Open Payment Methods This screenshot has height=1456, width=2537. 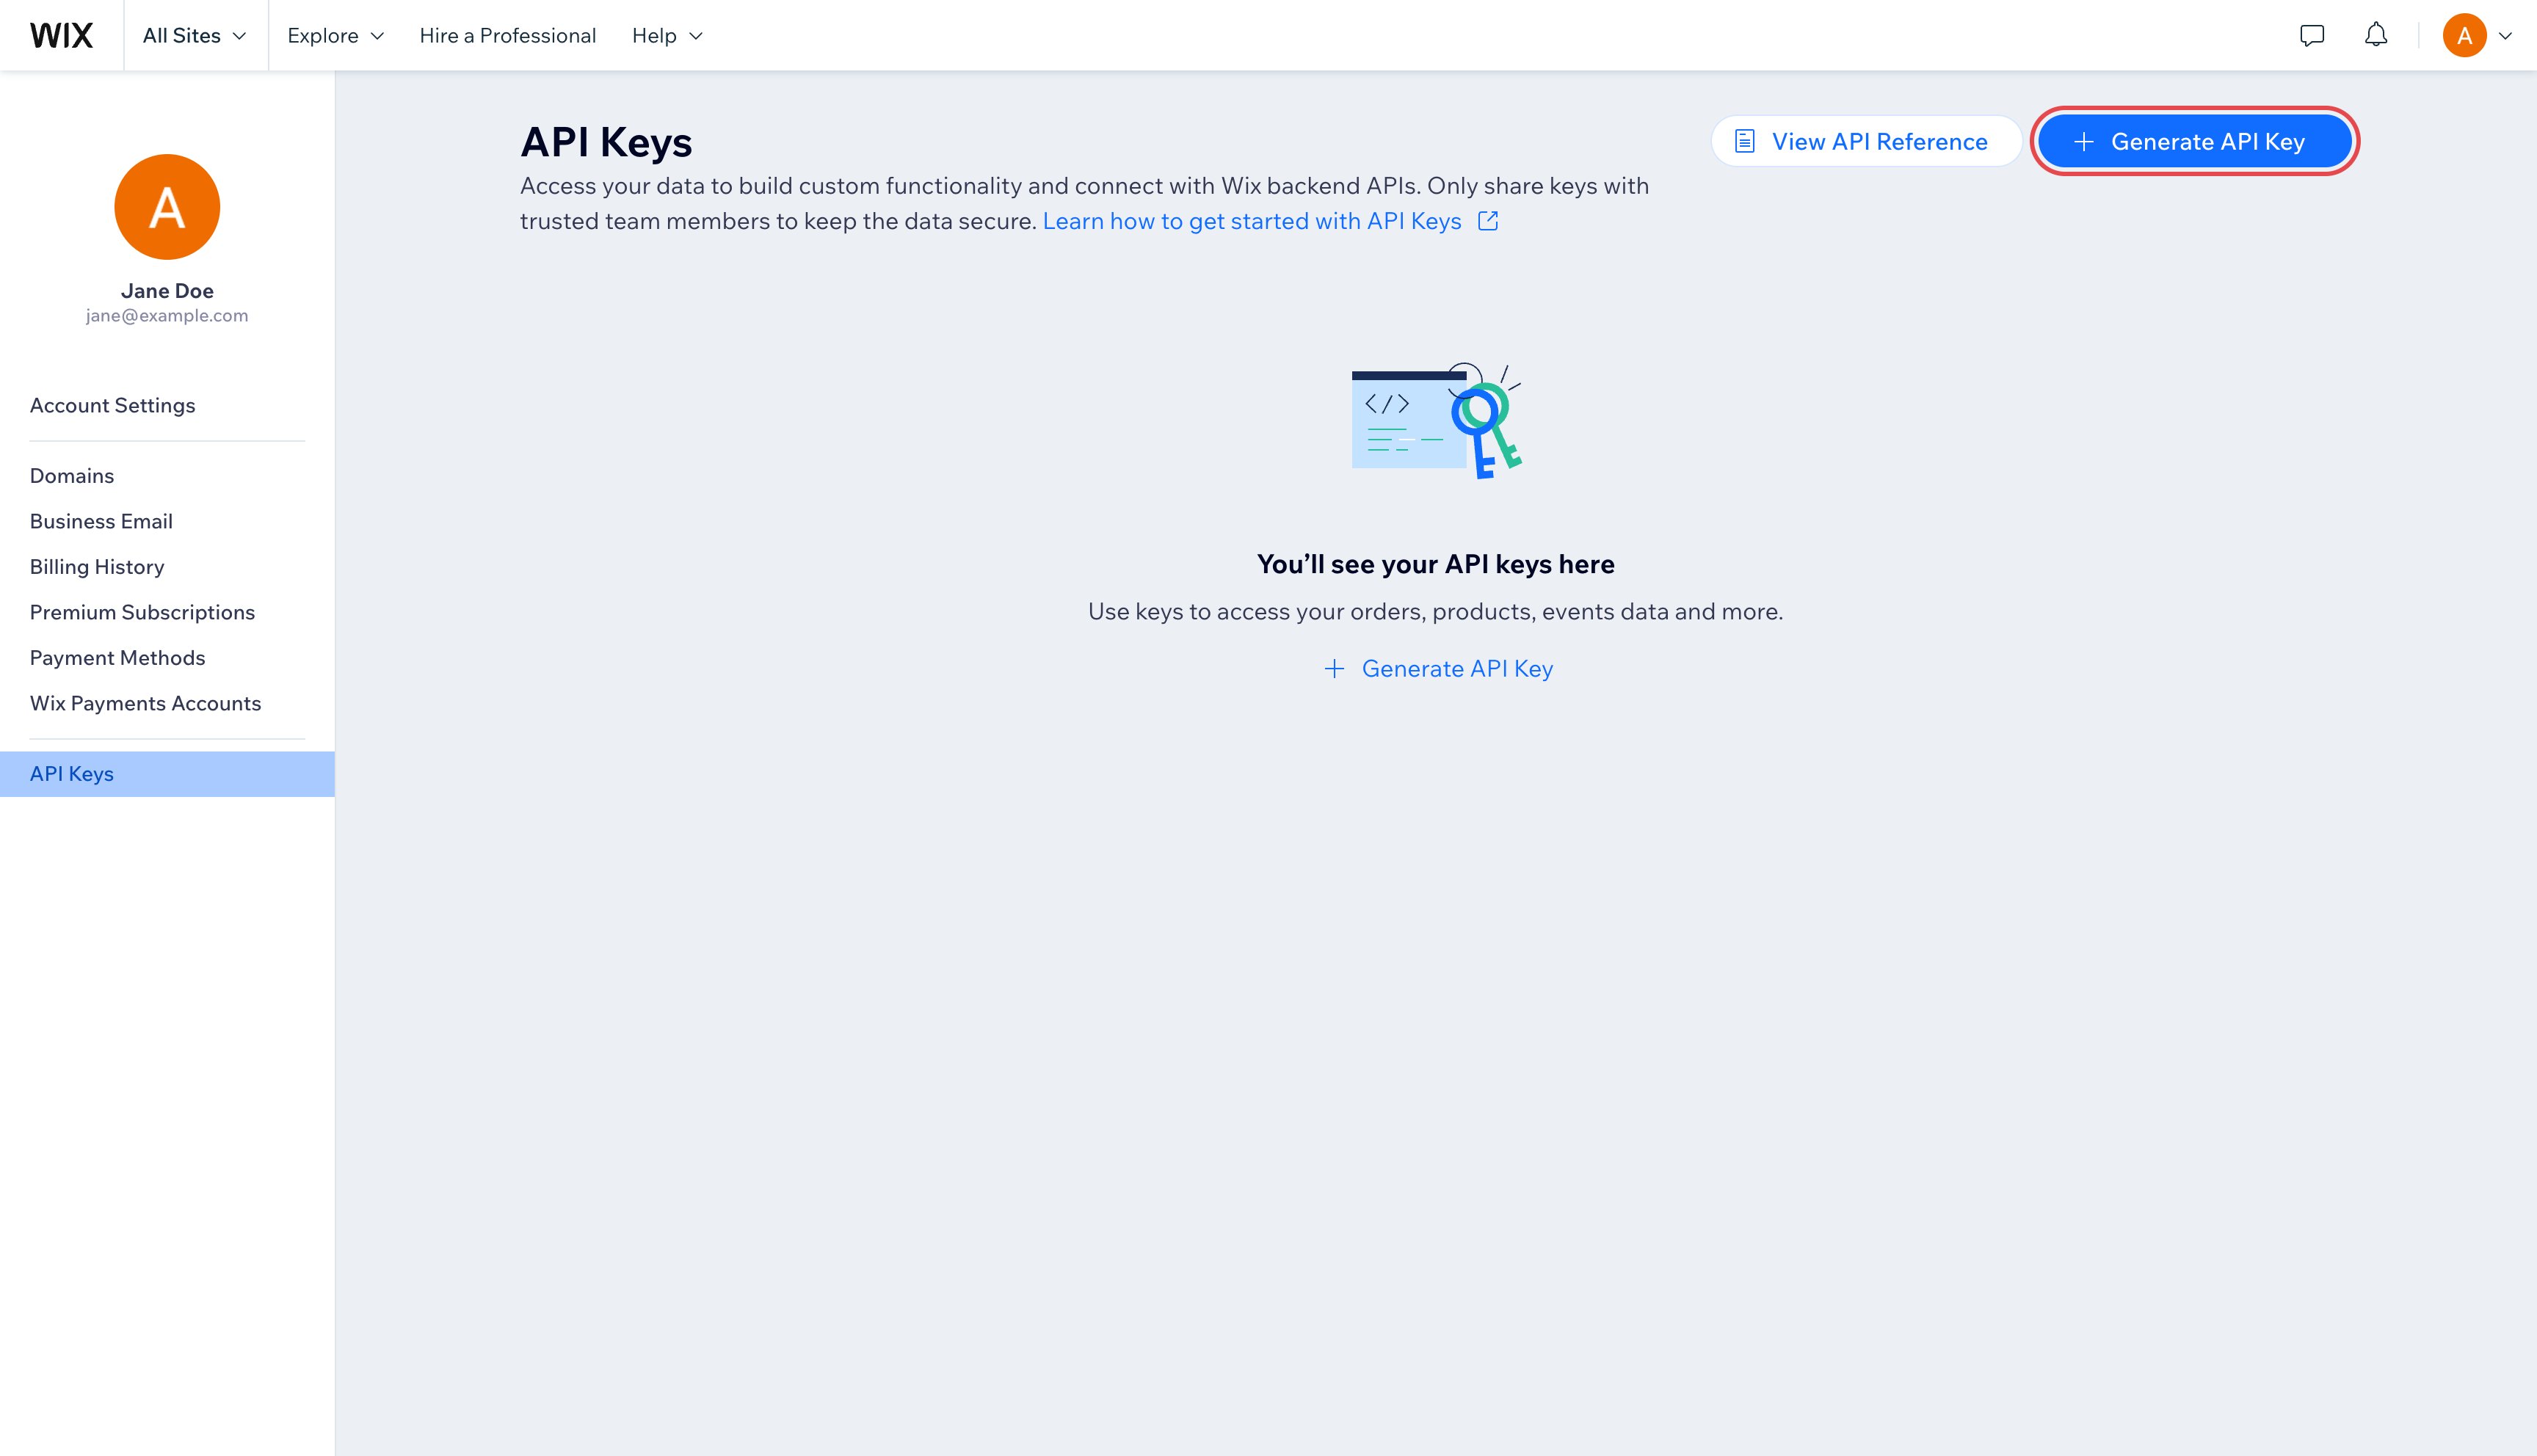point(117,658)
